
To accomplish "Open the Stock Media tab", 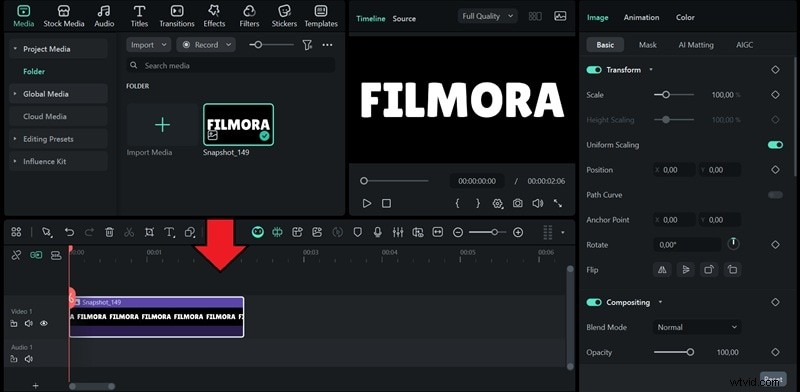I will (64, 16).
